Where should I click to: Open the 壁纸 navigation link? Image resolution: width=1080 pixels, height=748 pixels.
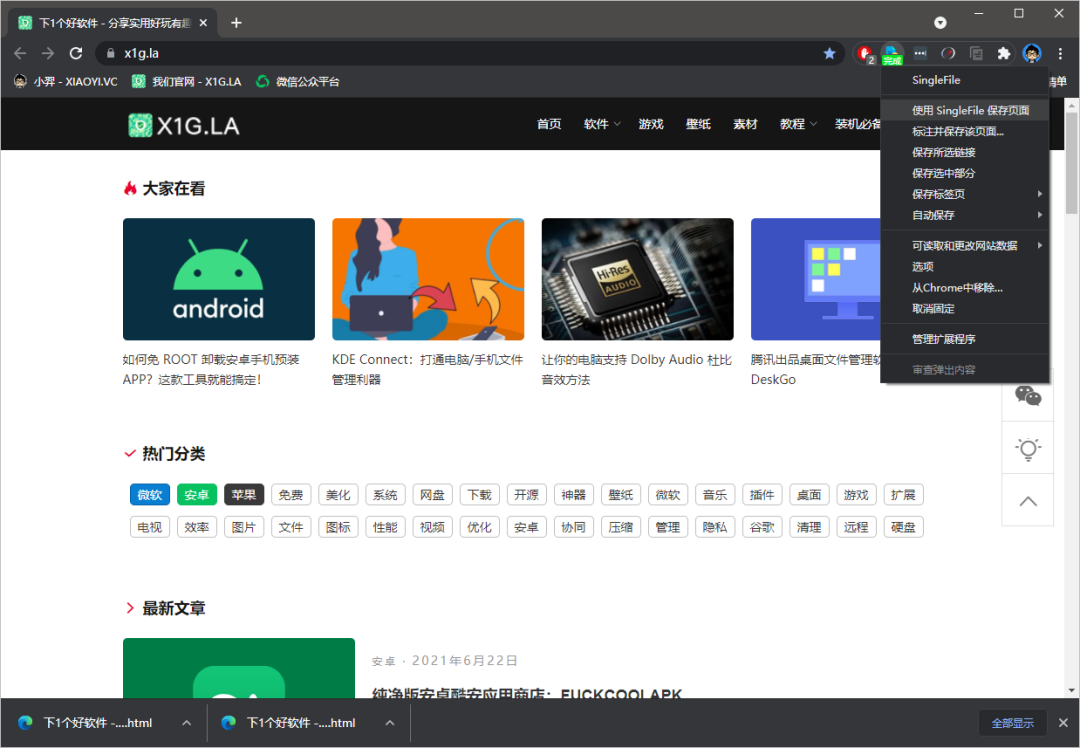tap(698, 124)
